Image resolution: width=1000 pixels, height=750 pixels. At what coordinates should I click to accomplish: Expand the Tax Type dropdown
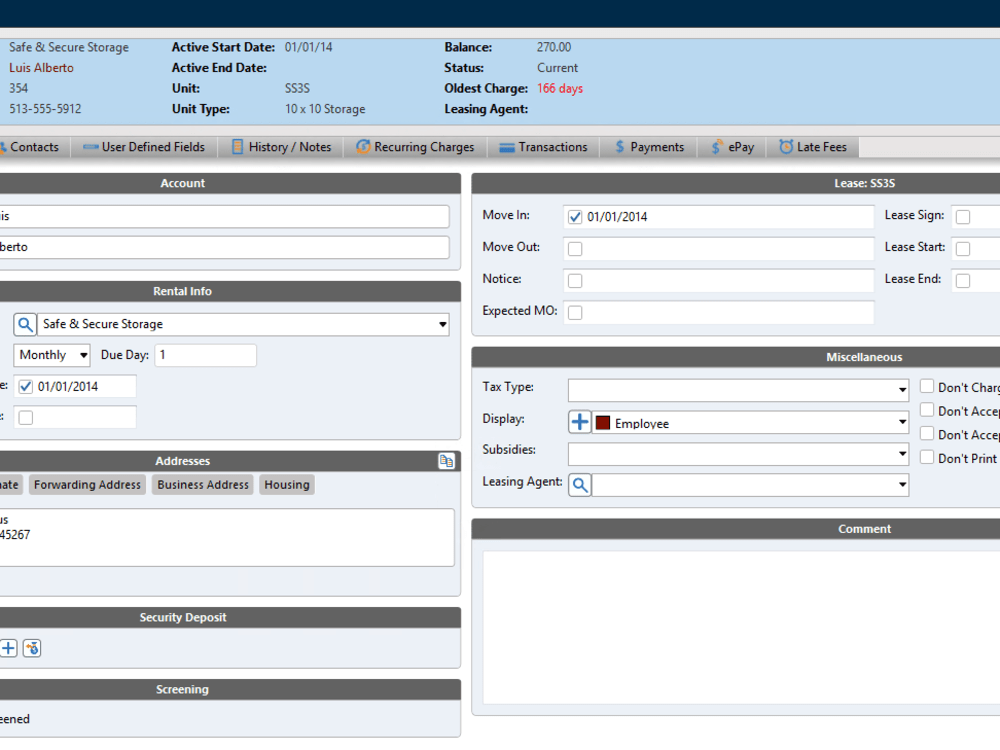coord(902,390)
